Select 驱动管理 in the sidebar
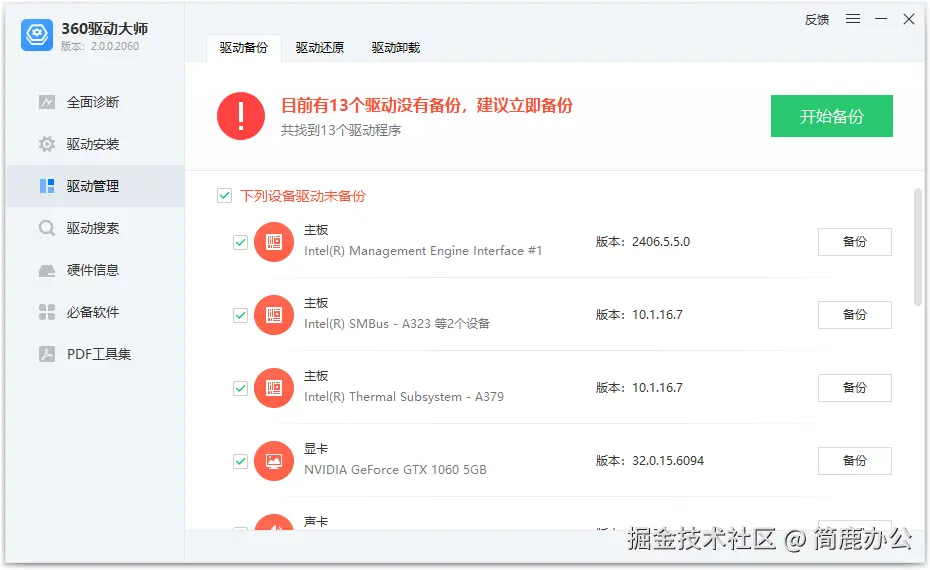The width and height of the screenshot is (930, 570). click(x=95, y=186)
